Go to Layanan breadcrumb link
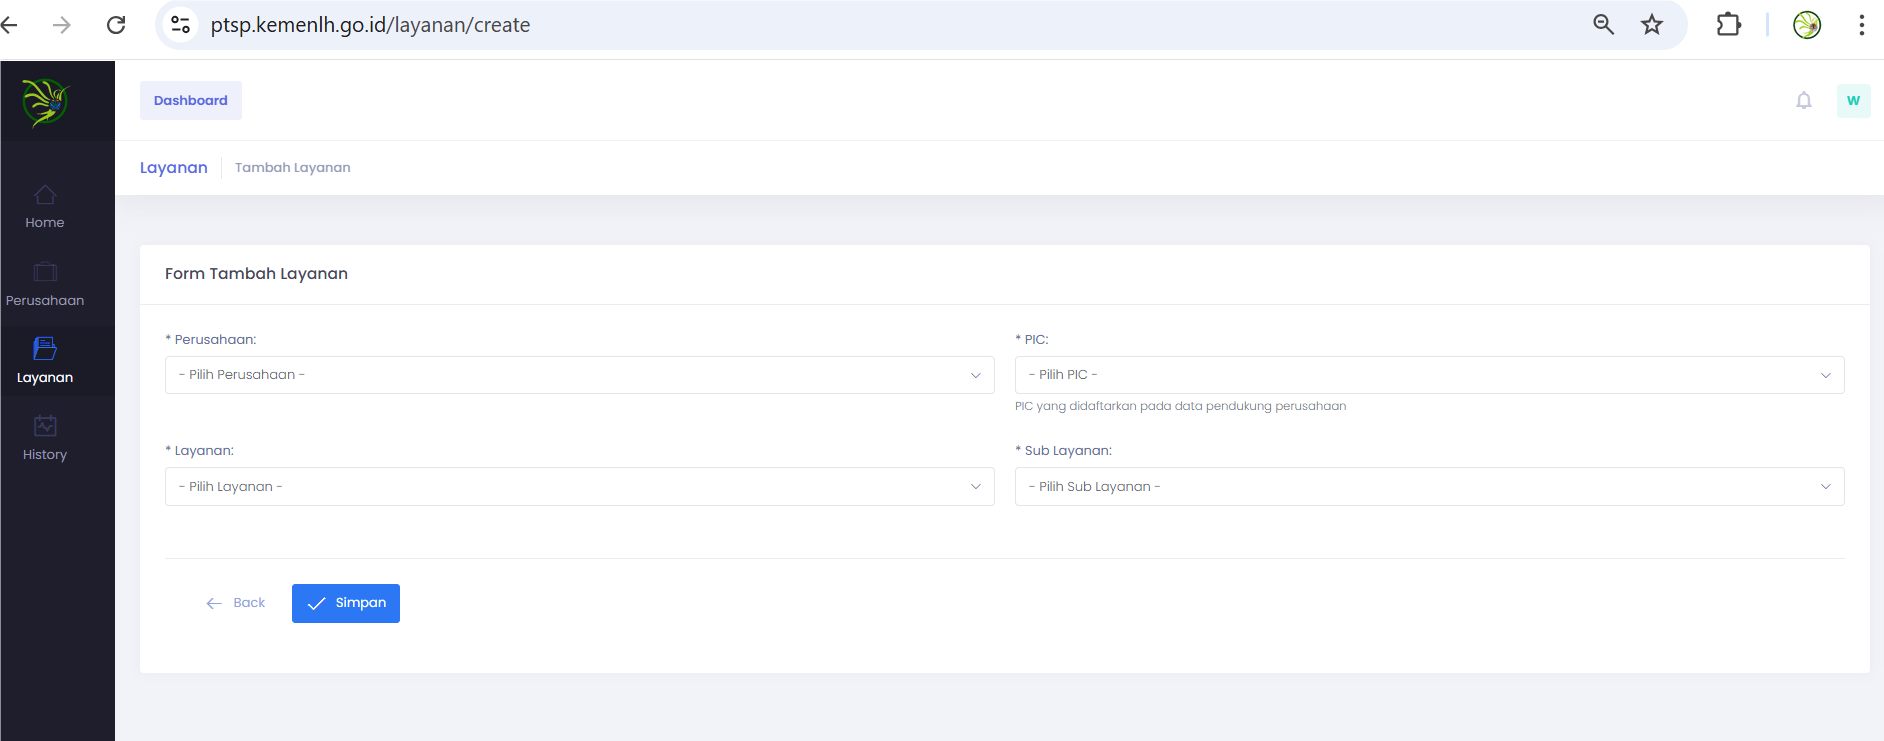This screenshot has height=741, width=1884. pyautogui.click(x=174, y=168)
